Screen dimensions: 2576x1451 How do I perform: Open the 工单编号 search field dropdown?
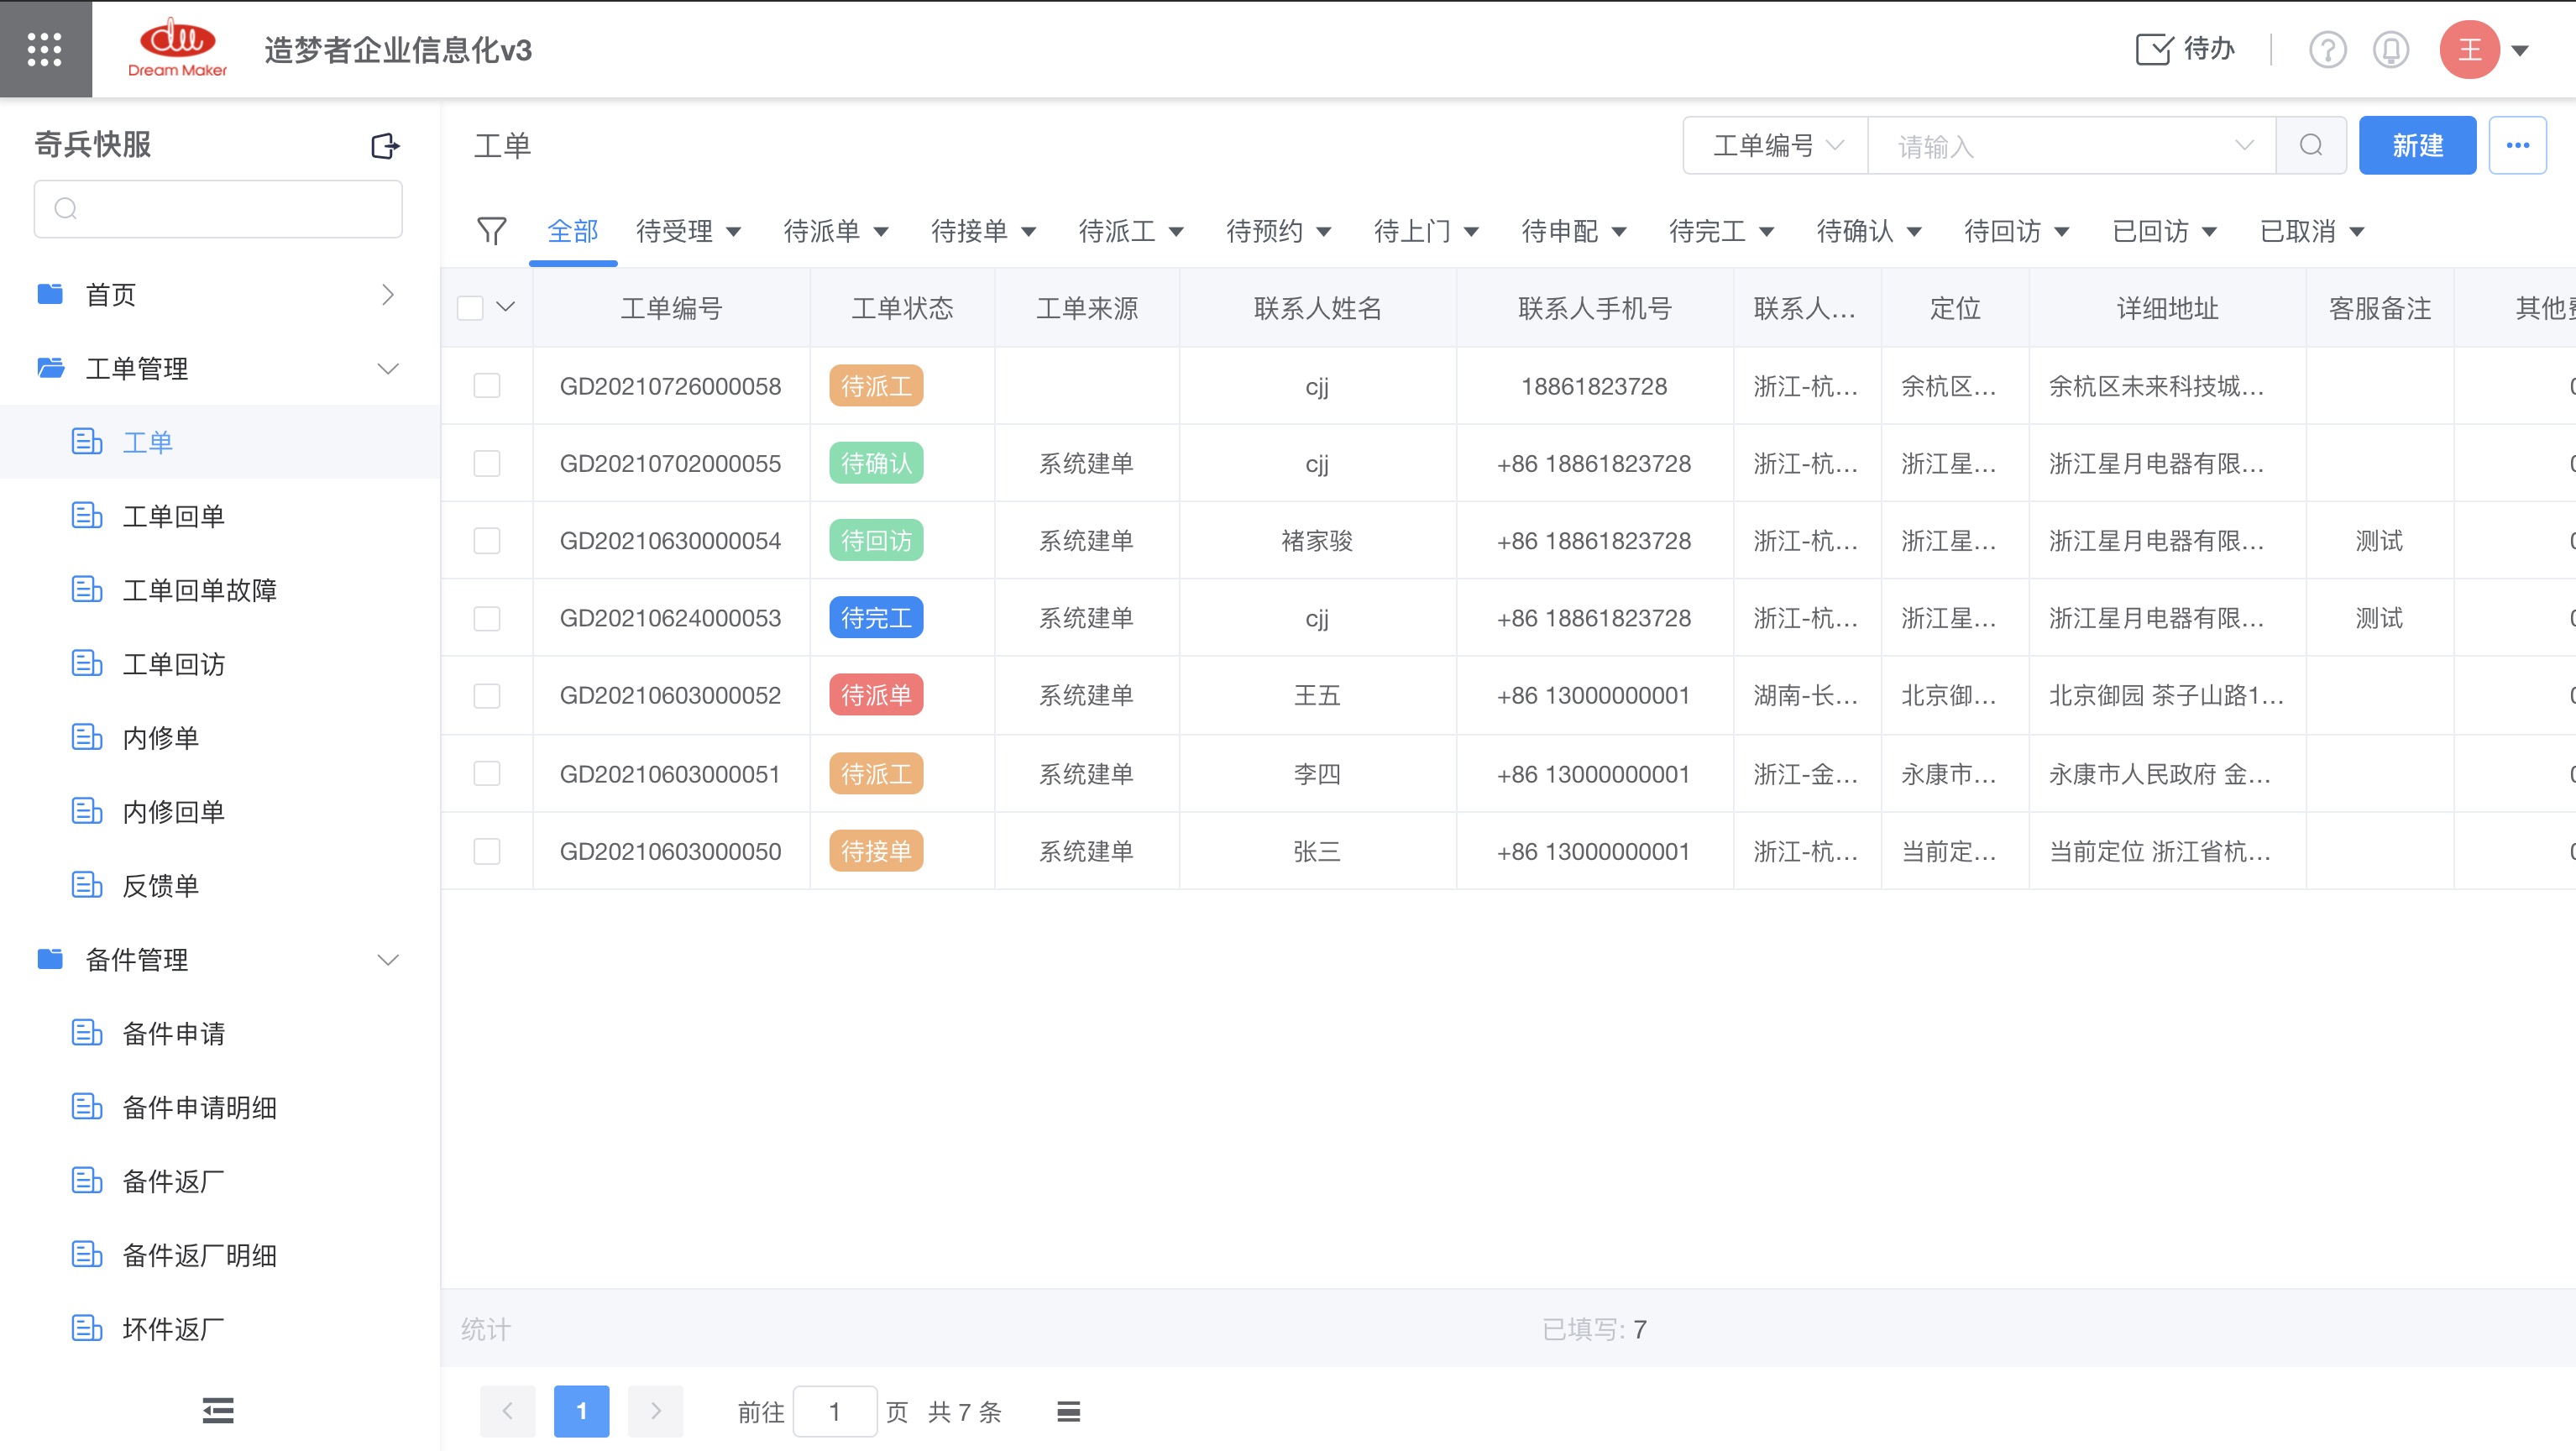[1776, 145]
